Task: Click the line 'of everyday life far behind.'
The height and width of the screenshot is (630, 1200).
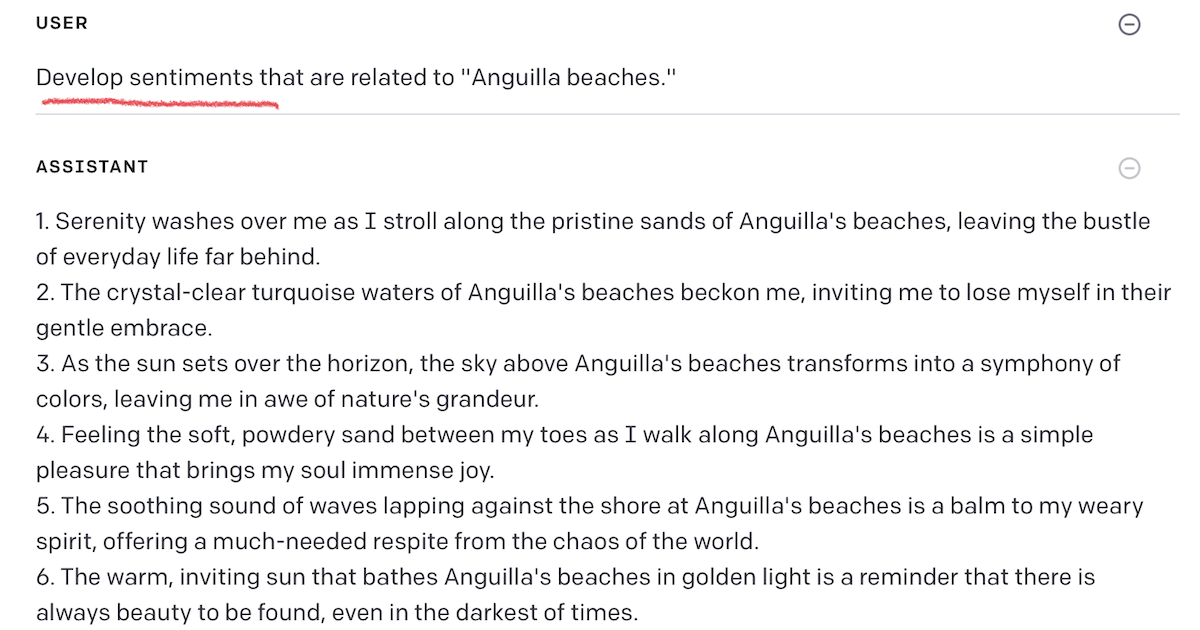Action: point(178,257)
